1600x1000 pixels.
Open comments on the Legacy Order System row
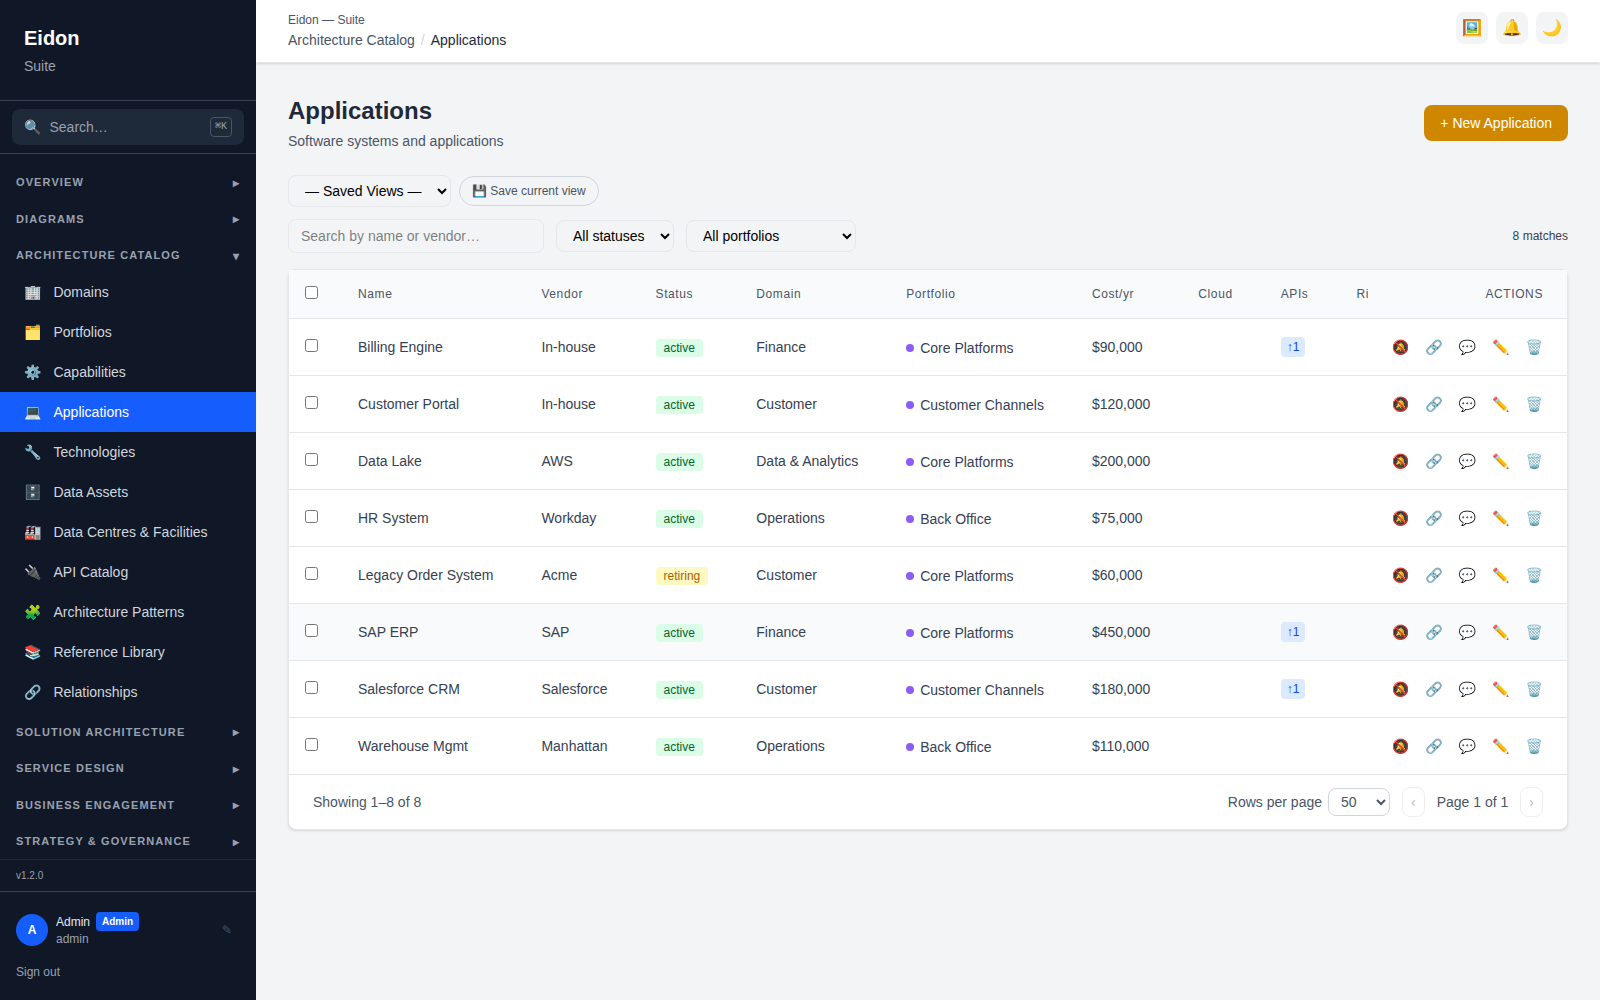click(1467, 575)
